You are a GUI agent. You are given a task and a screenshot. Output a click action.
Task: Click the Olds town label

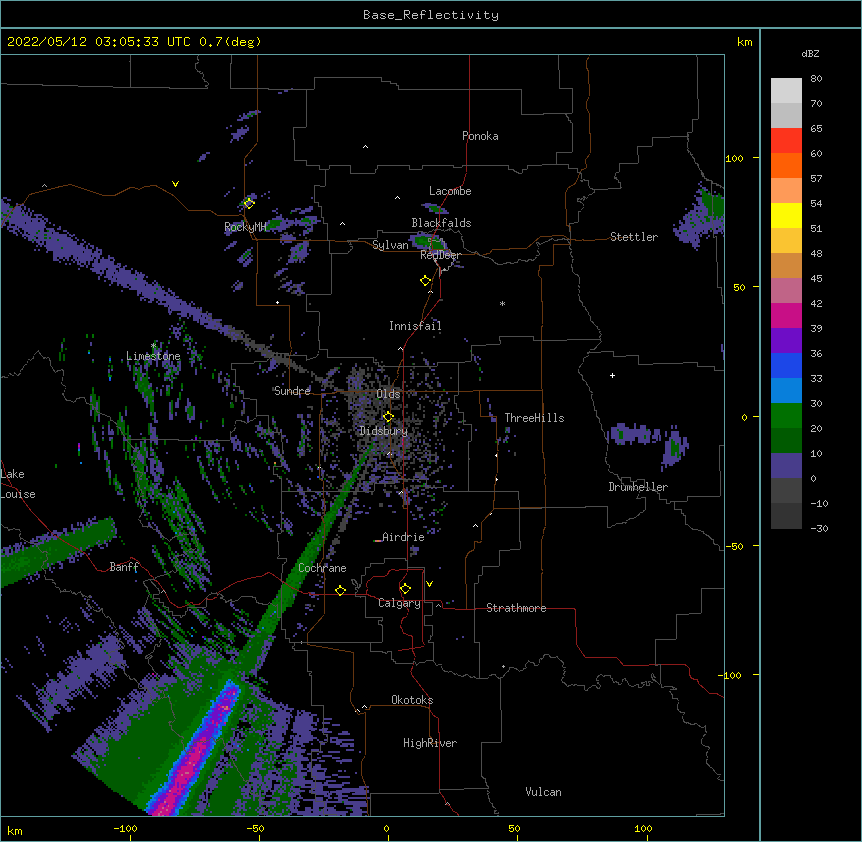point(388,394)
